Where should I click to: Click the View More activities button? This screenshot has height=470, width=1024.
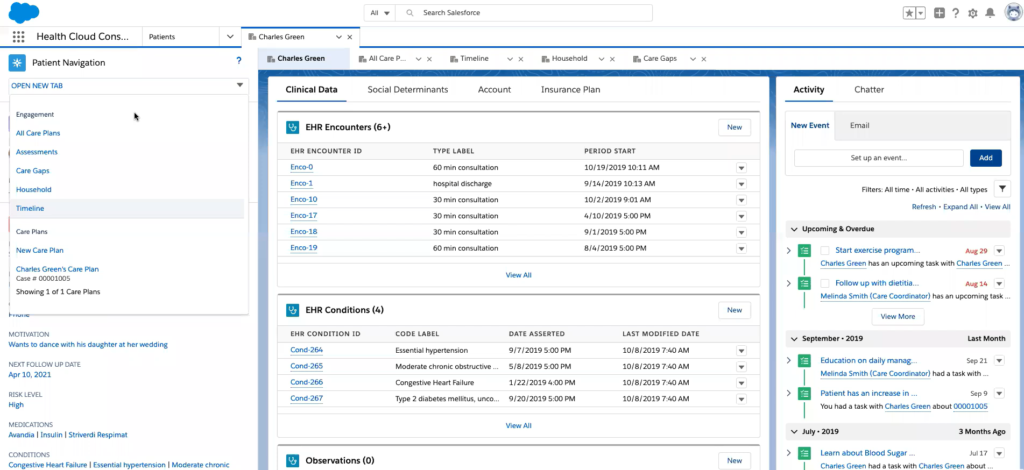(897, 316)
